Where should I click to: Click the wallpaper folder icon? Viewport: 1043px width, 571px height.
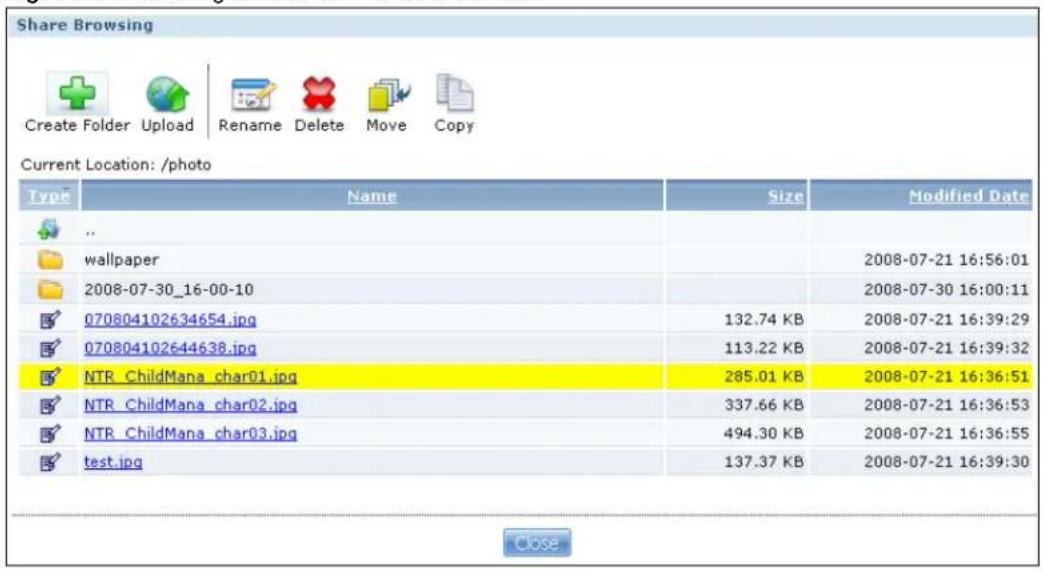coord(50,260)
